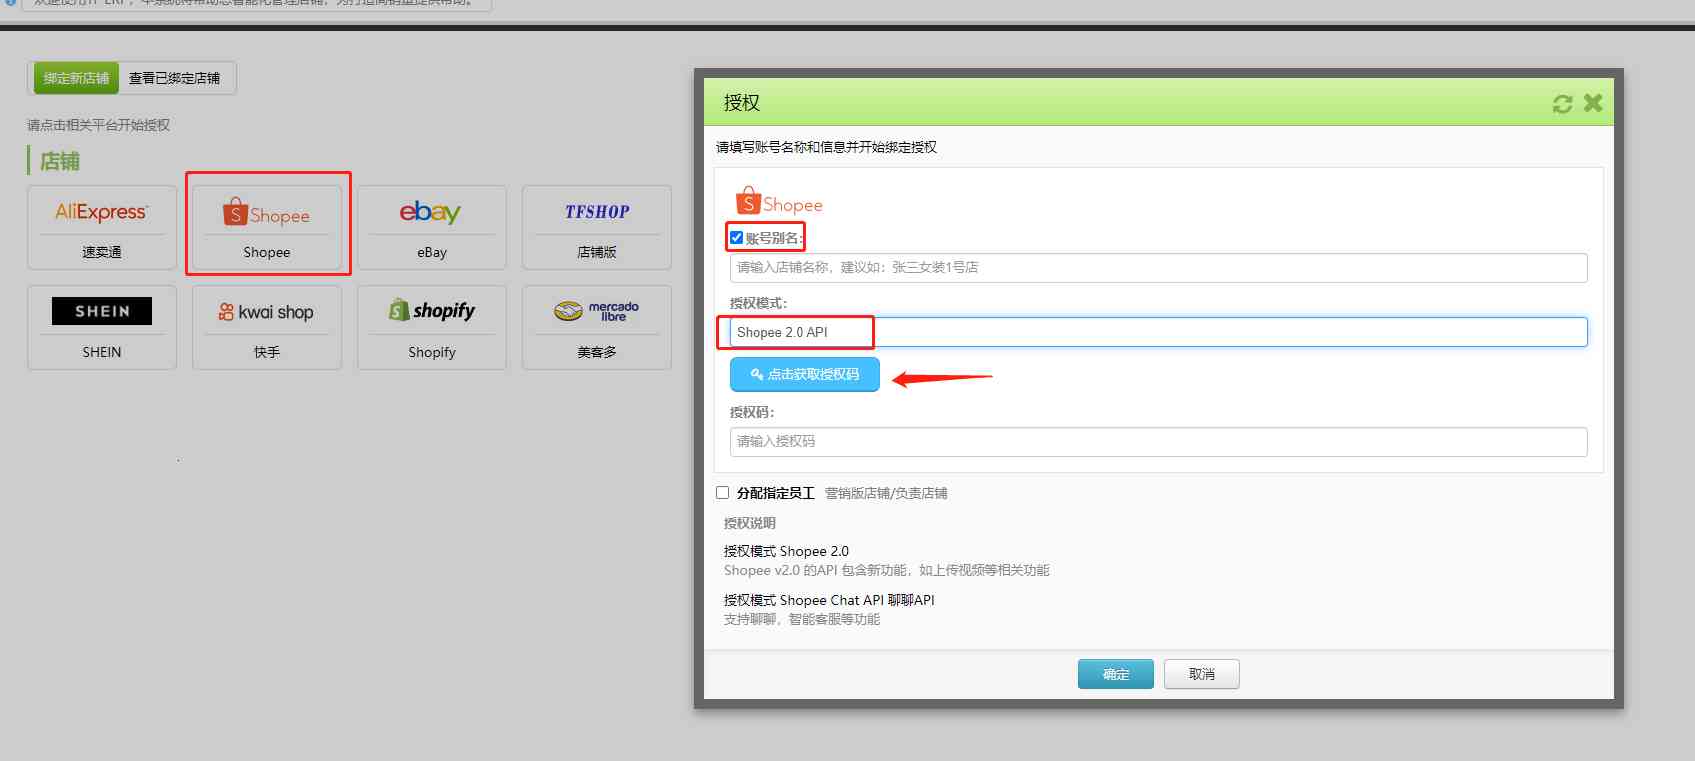Click the 店铺 section heading
1695x761 pixels.
[60, 161]
